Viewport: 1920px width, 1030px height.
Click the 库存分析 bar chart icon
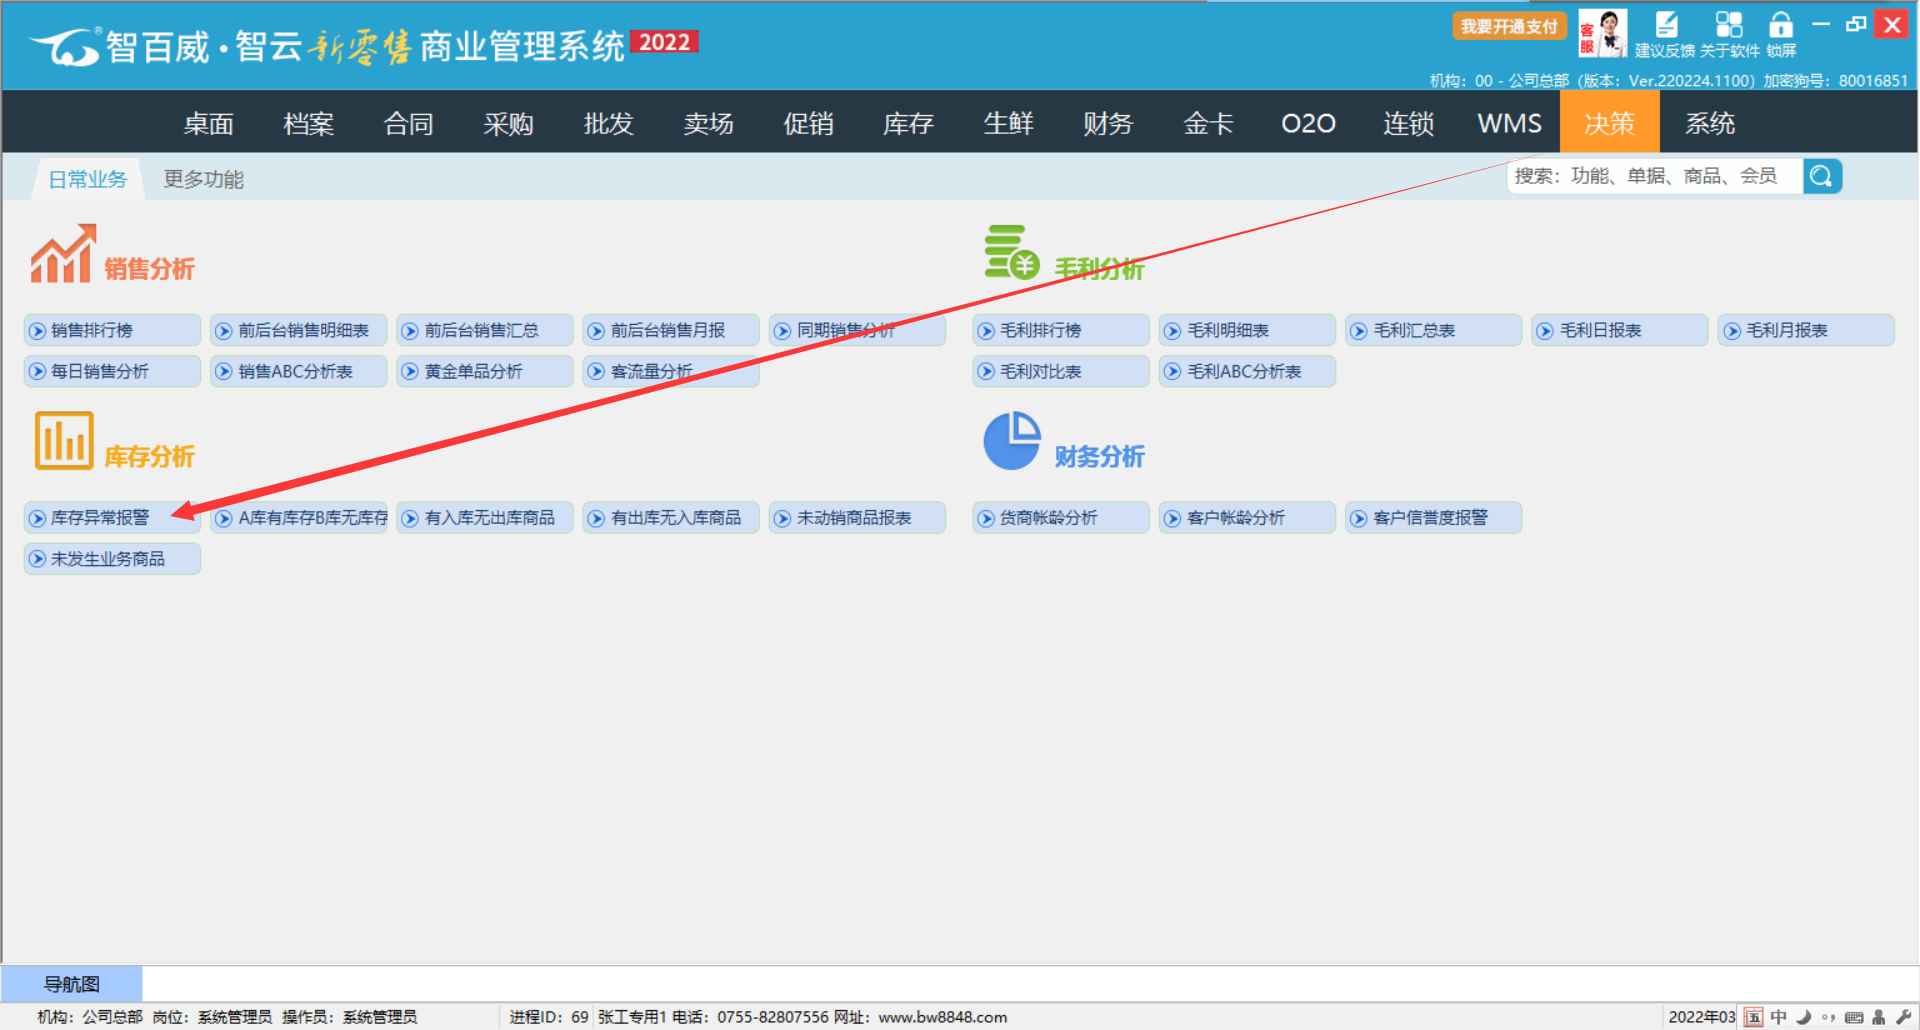click(x=64, y=441)
